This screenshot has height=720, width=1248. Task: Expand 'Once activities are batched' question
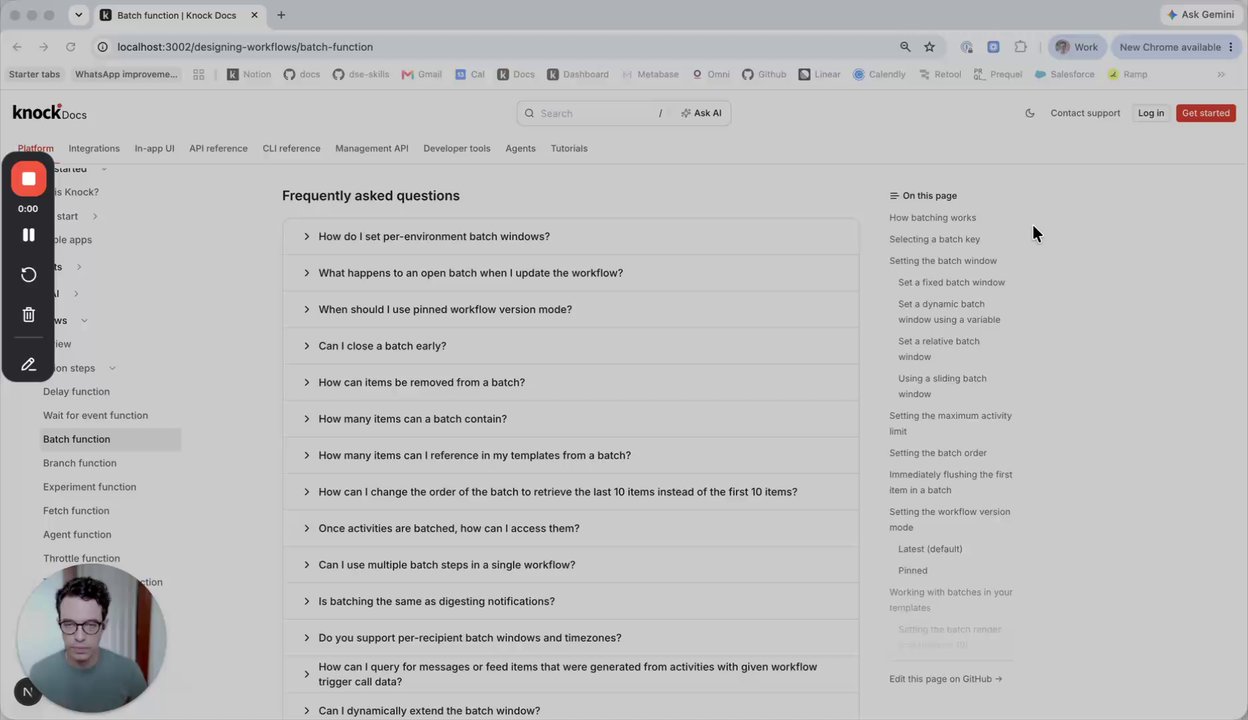pos(571,528)
